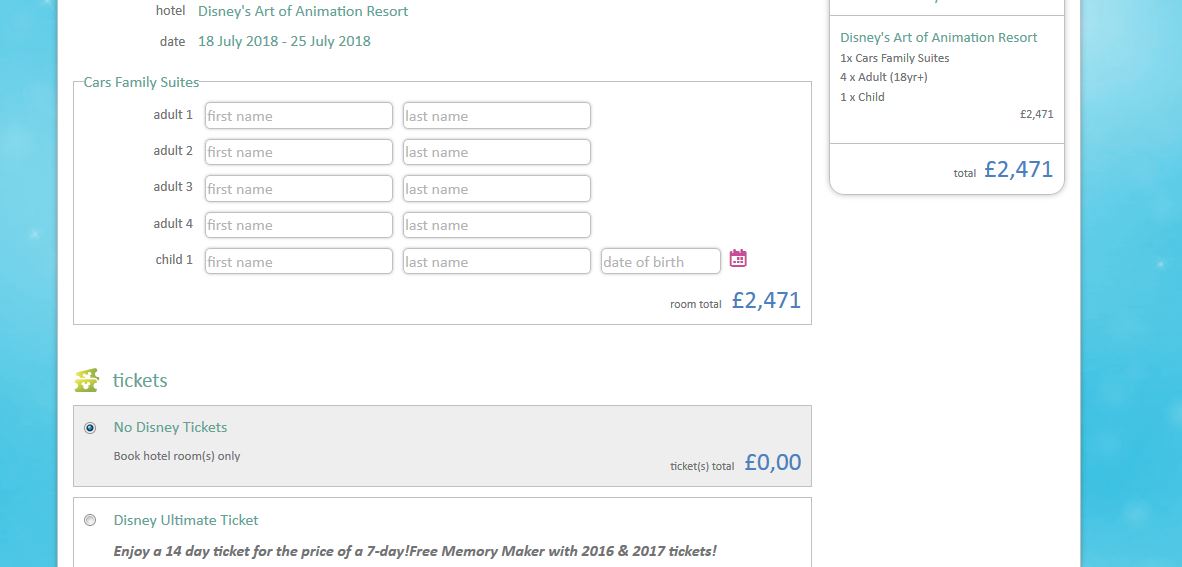Click adult 3 last name input

pos(496,189)
